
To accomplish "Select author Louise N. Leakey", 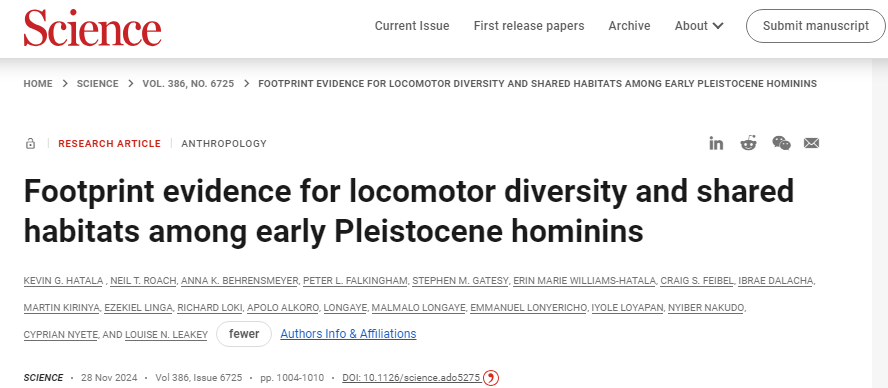I will pos(166,335).
